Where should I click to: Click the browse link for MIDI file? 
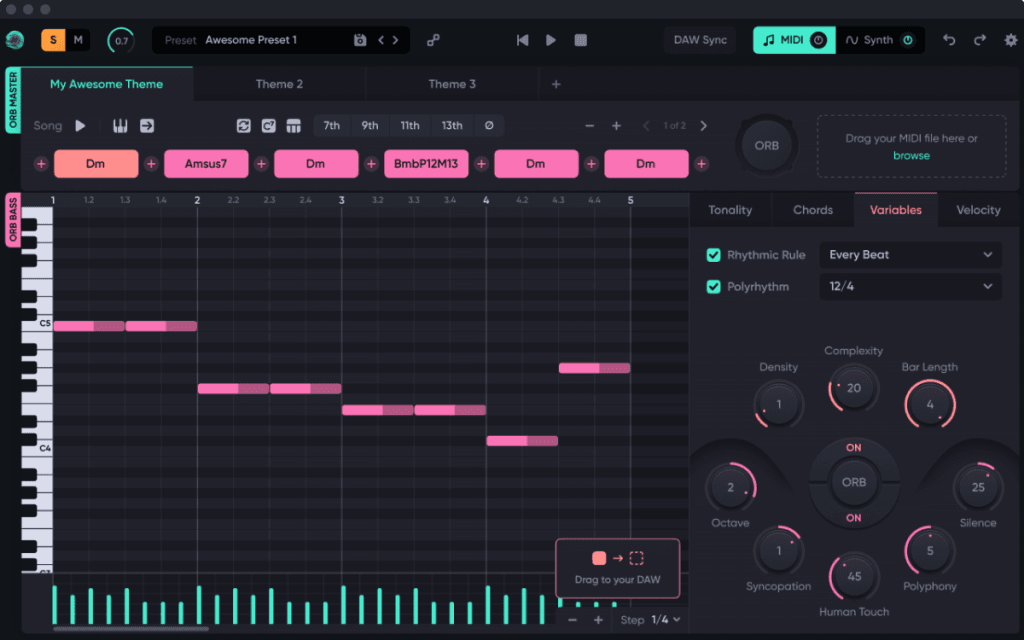tap(911, 156)
